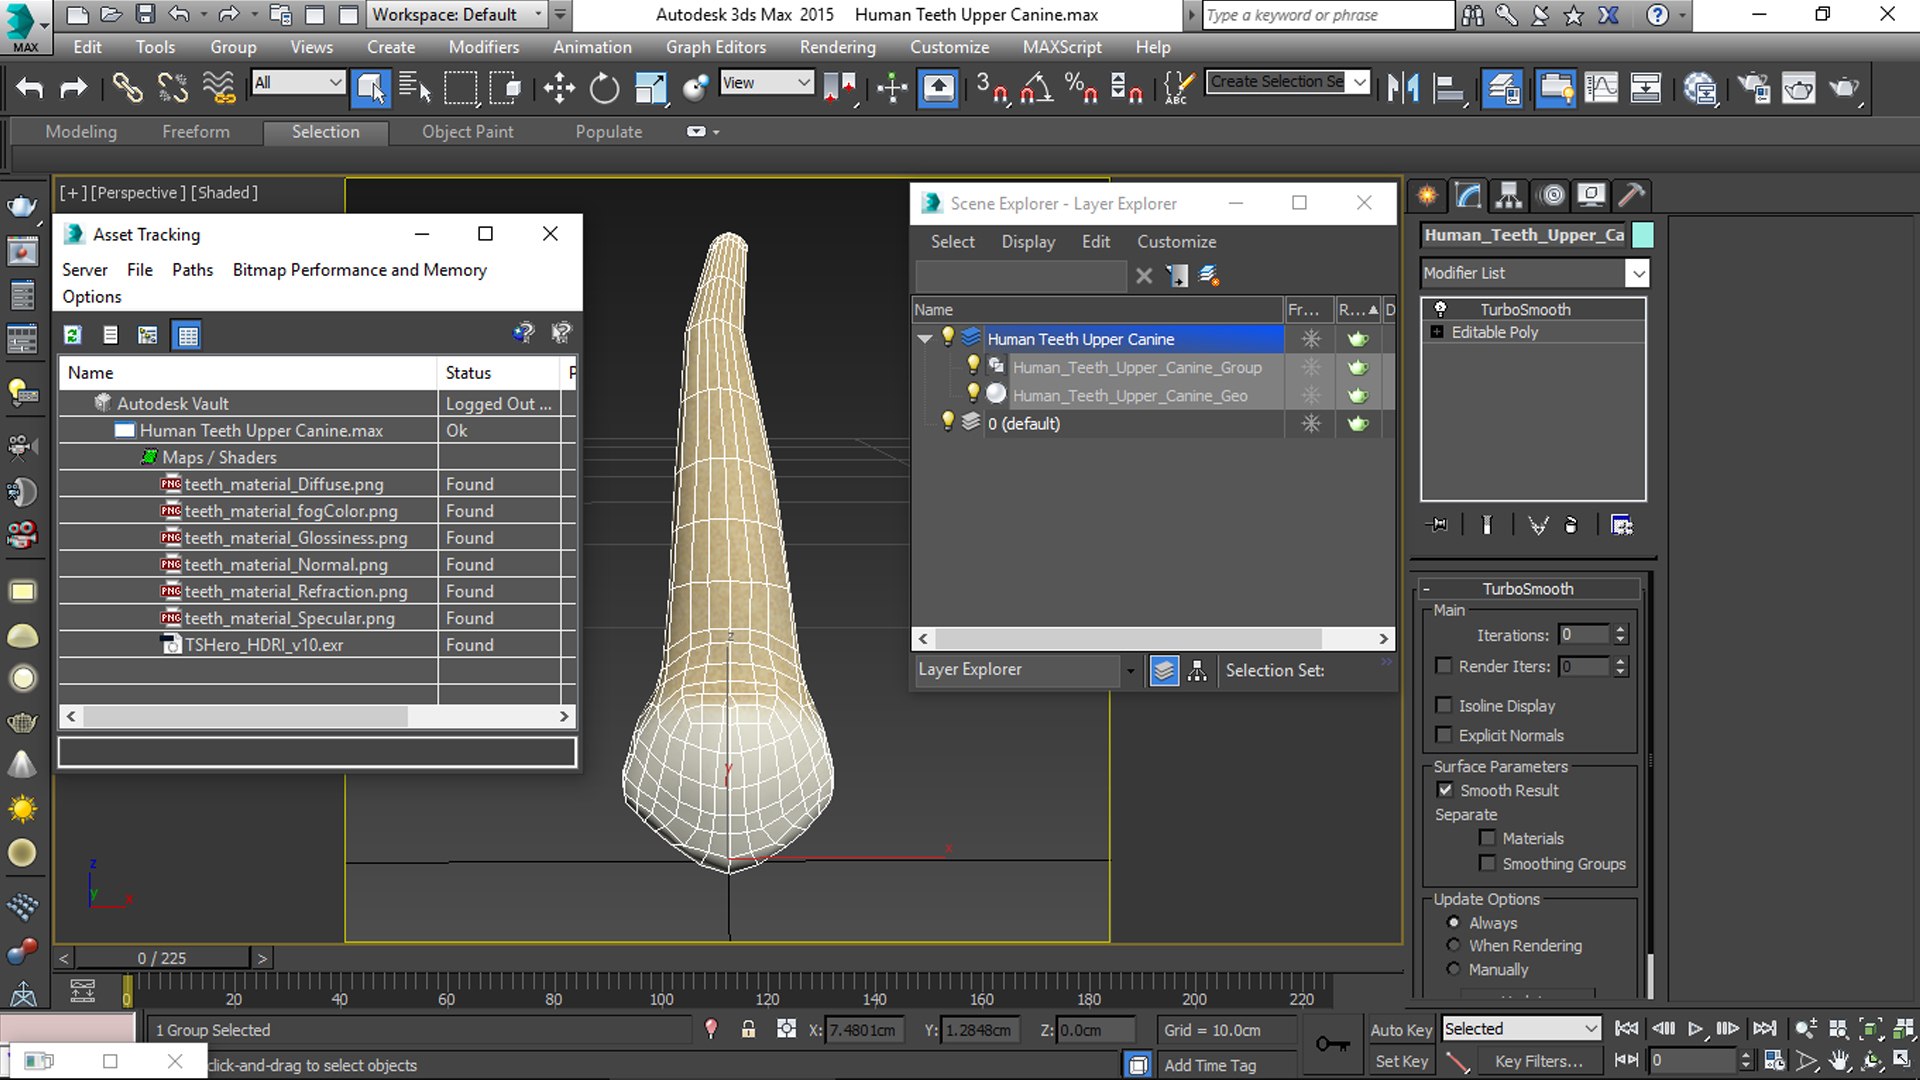Collapse the Human Teeth Upper Canine layer
This screenshot has width=1920, height=1080.
tap(925, 339)
